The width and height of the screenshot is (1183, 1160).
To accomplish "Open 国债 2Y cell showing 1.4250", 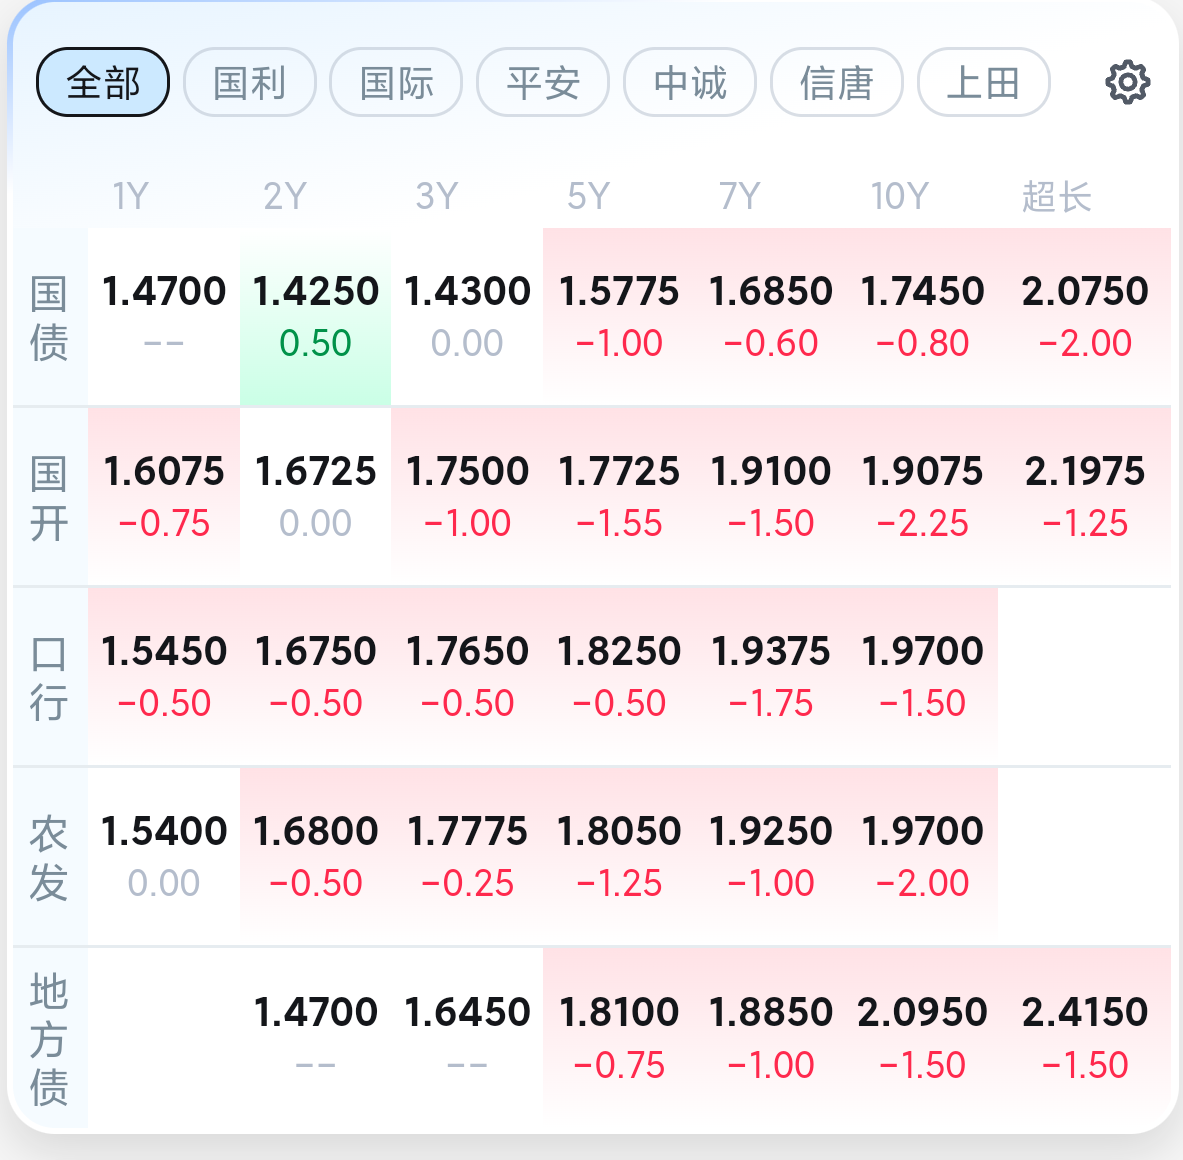I will click(315, 317).
